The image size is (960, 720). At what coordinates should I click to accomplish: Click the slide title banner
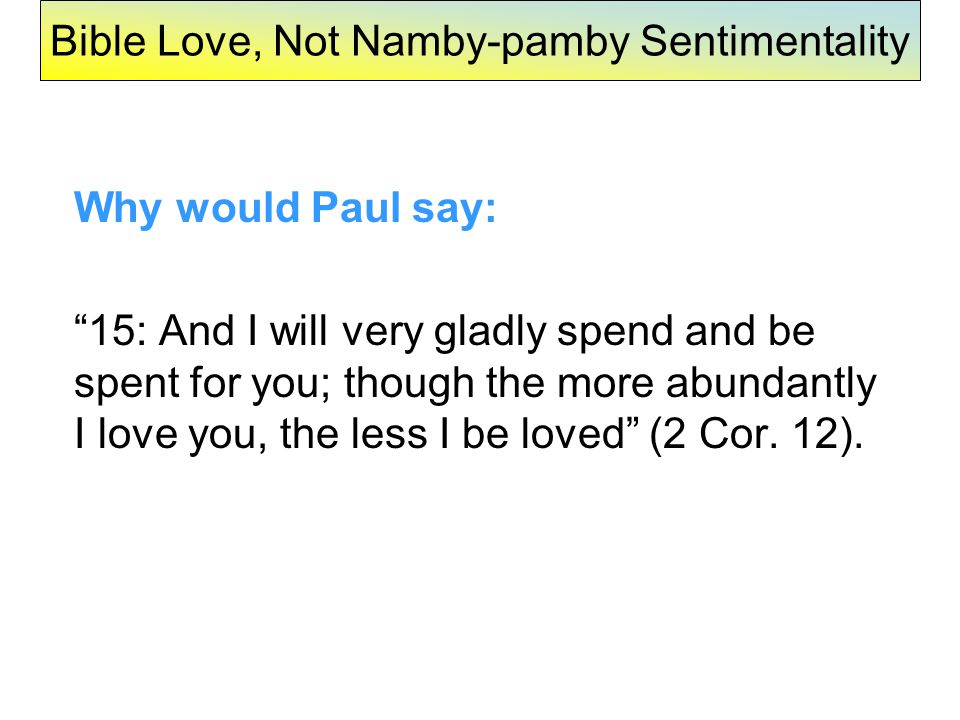click(x=480, y=41)
